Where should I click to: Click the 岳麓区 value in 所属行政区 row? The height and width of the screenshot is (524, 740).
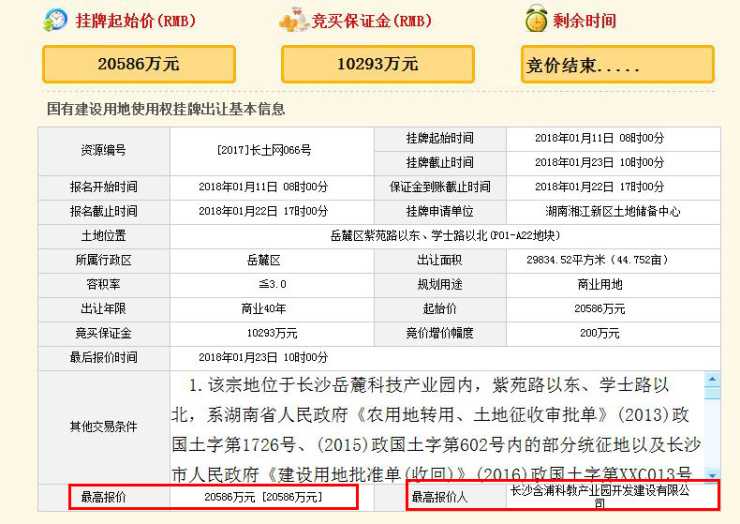(x=264, y=260)
